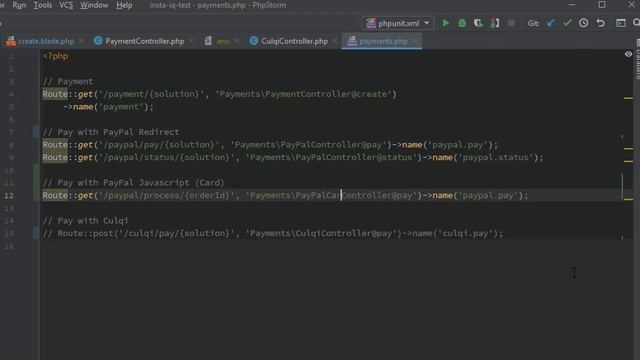Open the Tools menu
Screen dimensions: 640x360
(x=42, y=5)
